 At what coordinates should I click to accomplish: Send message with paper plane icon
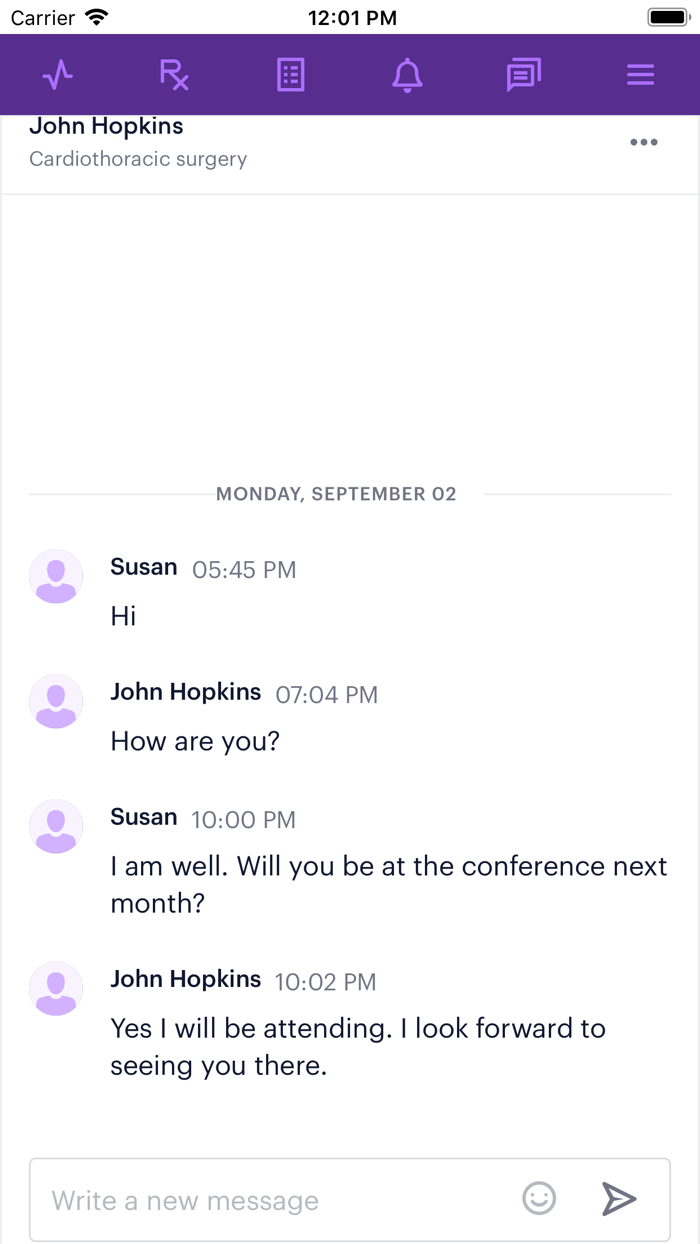click(x=619, y=1198)
